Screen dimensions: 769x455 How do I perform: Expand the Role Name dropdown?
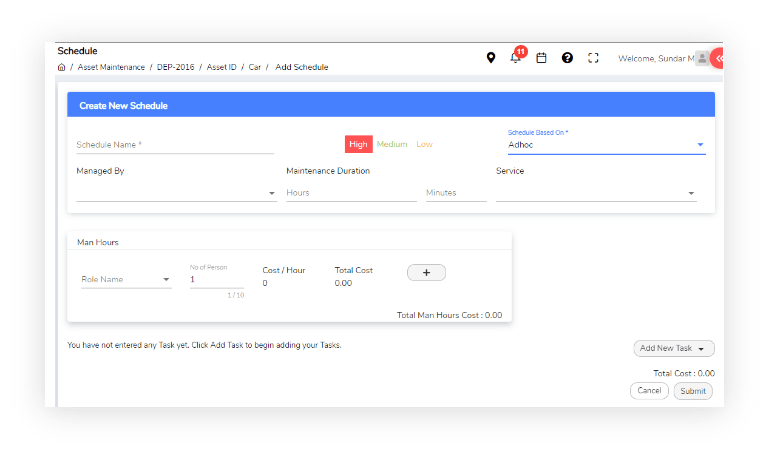[125, 280]
